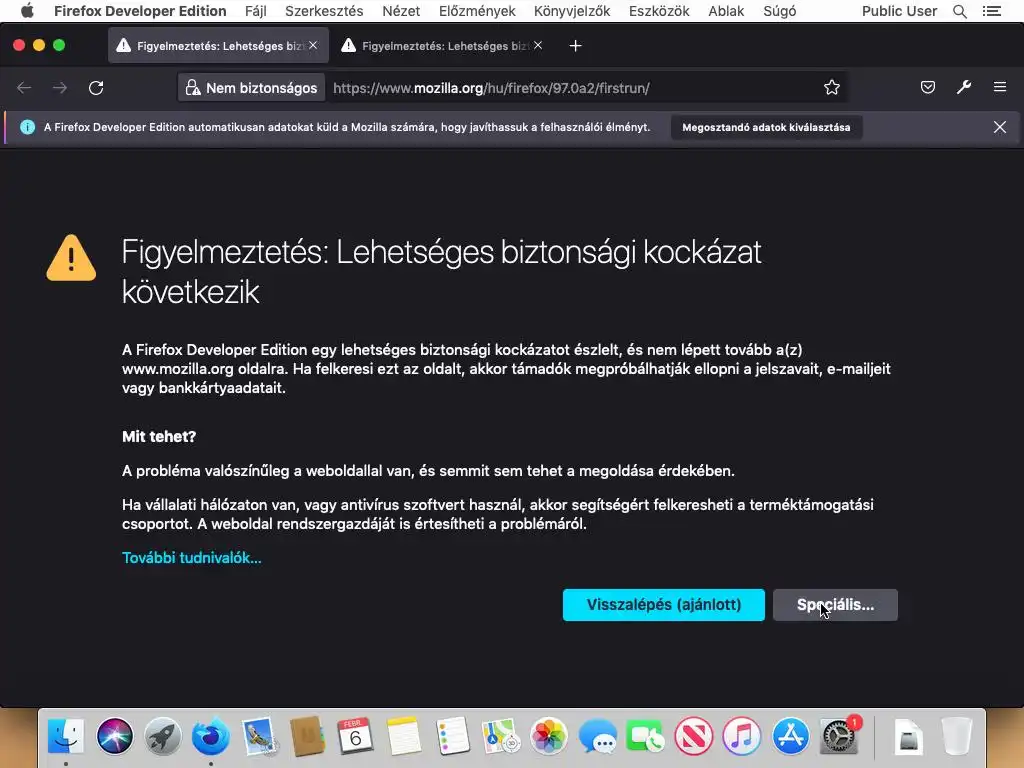The image size is (1024, 768).
Task: Open Music iTunes icon in Dock
Action: [x=742, y=736]
